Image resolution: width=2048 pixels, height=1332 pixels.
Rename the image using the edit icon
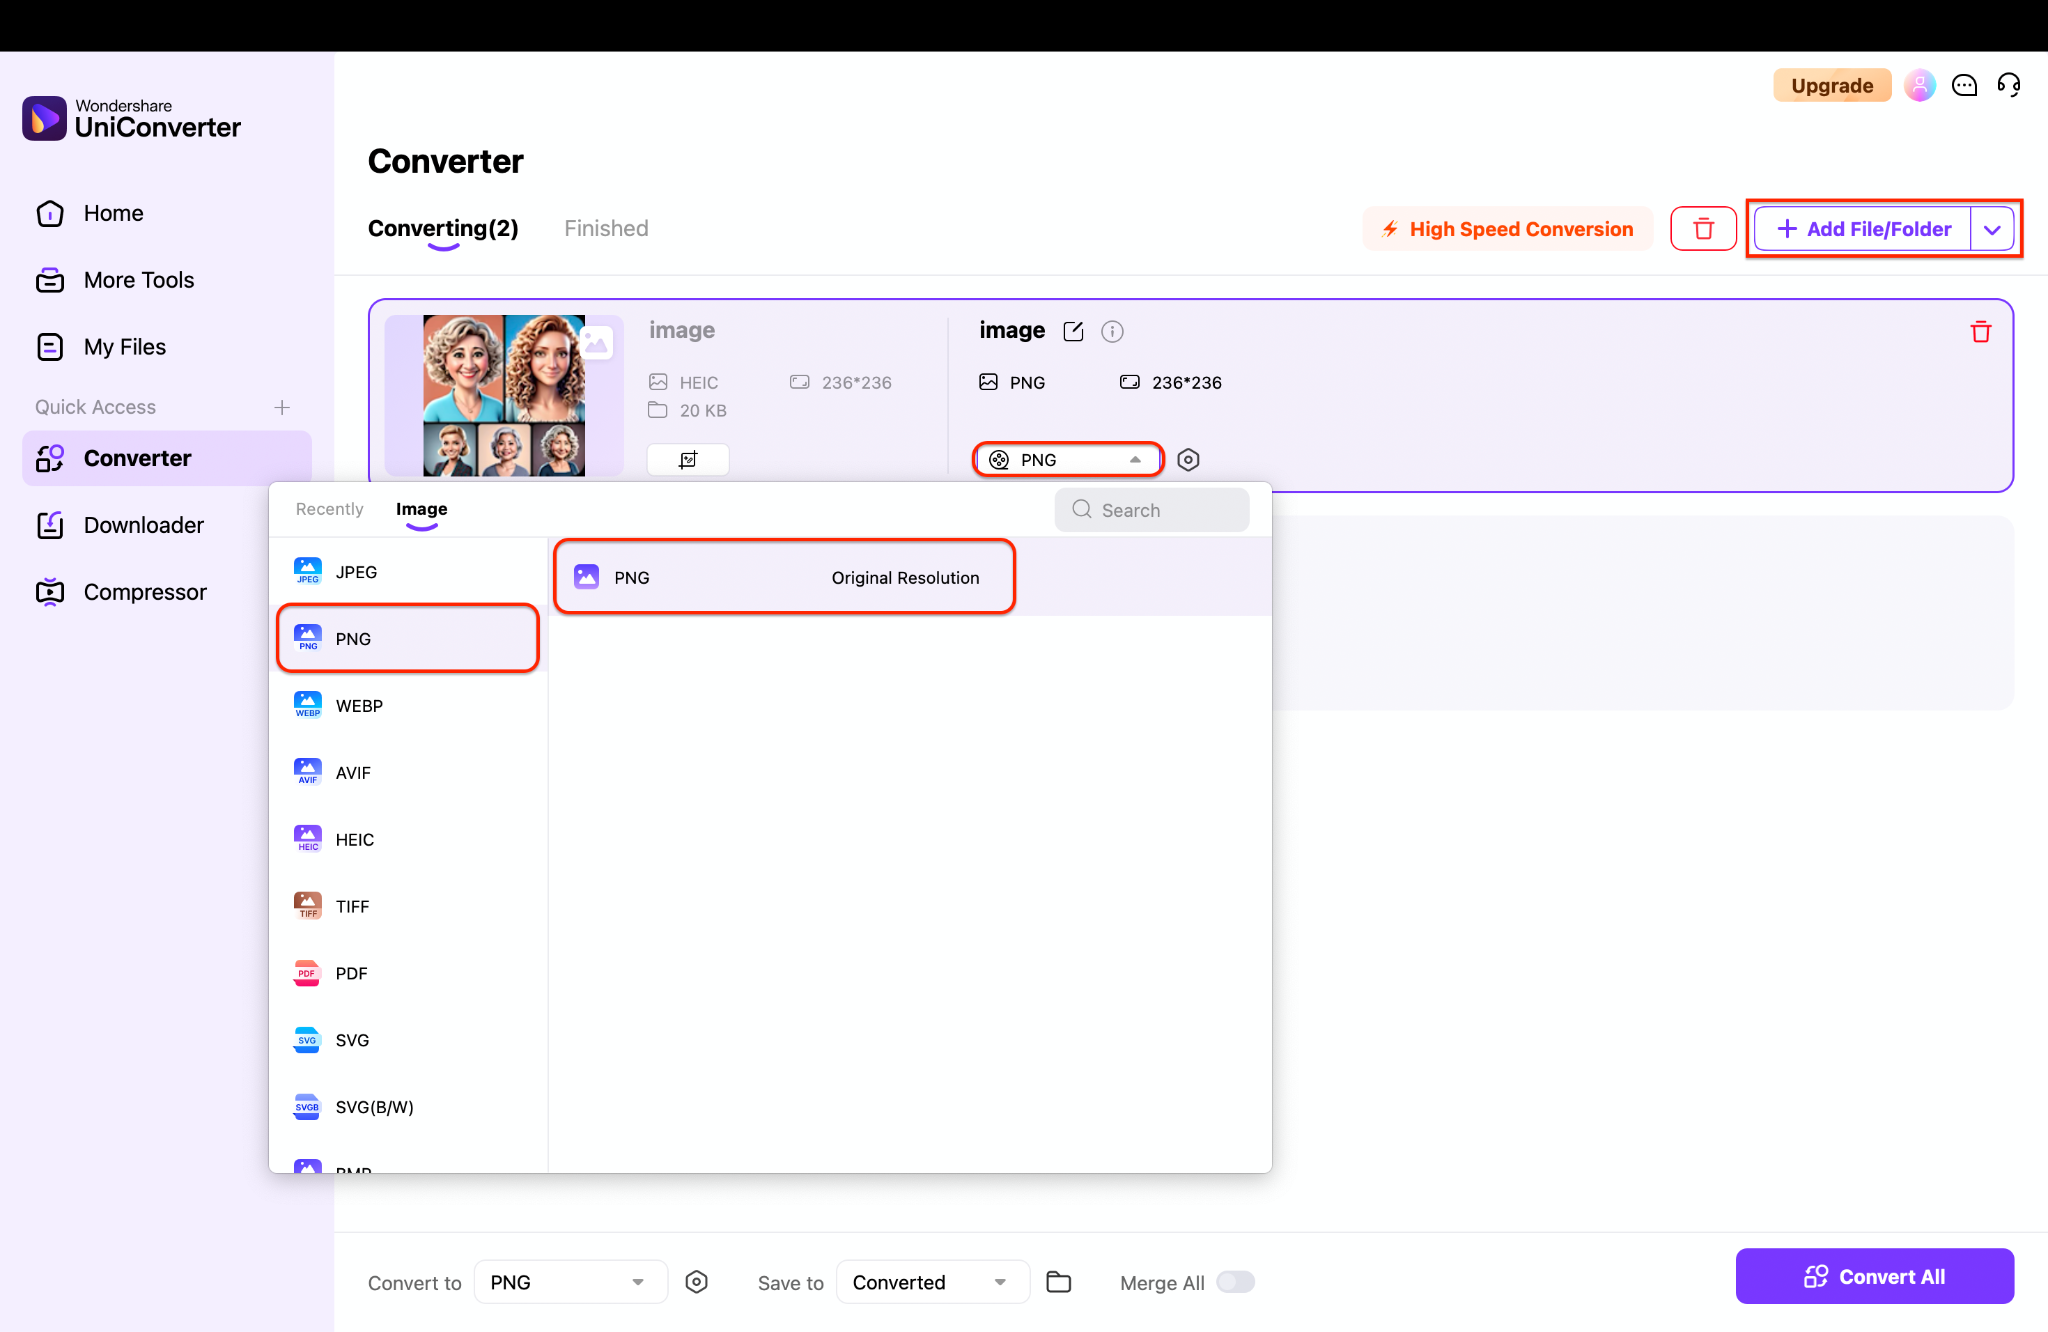point(1073,331)
